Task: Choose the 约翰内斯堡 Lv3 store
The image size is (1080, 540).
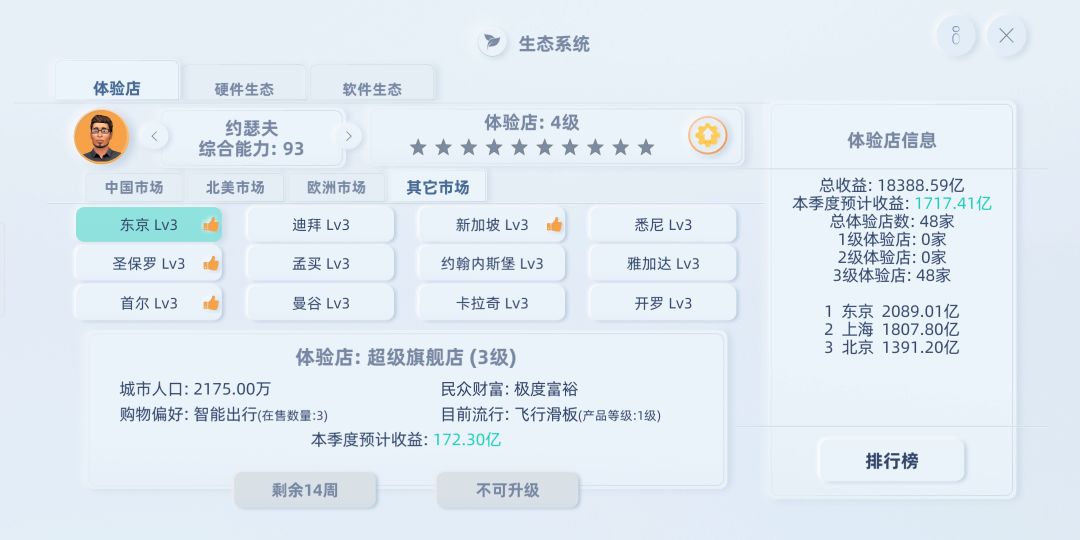Action: click(492, 264)
